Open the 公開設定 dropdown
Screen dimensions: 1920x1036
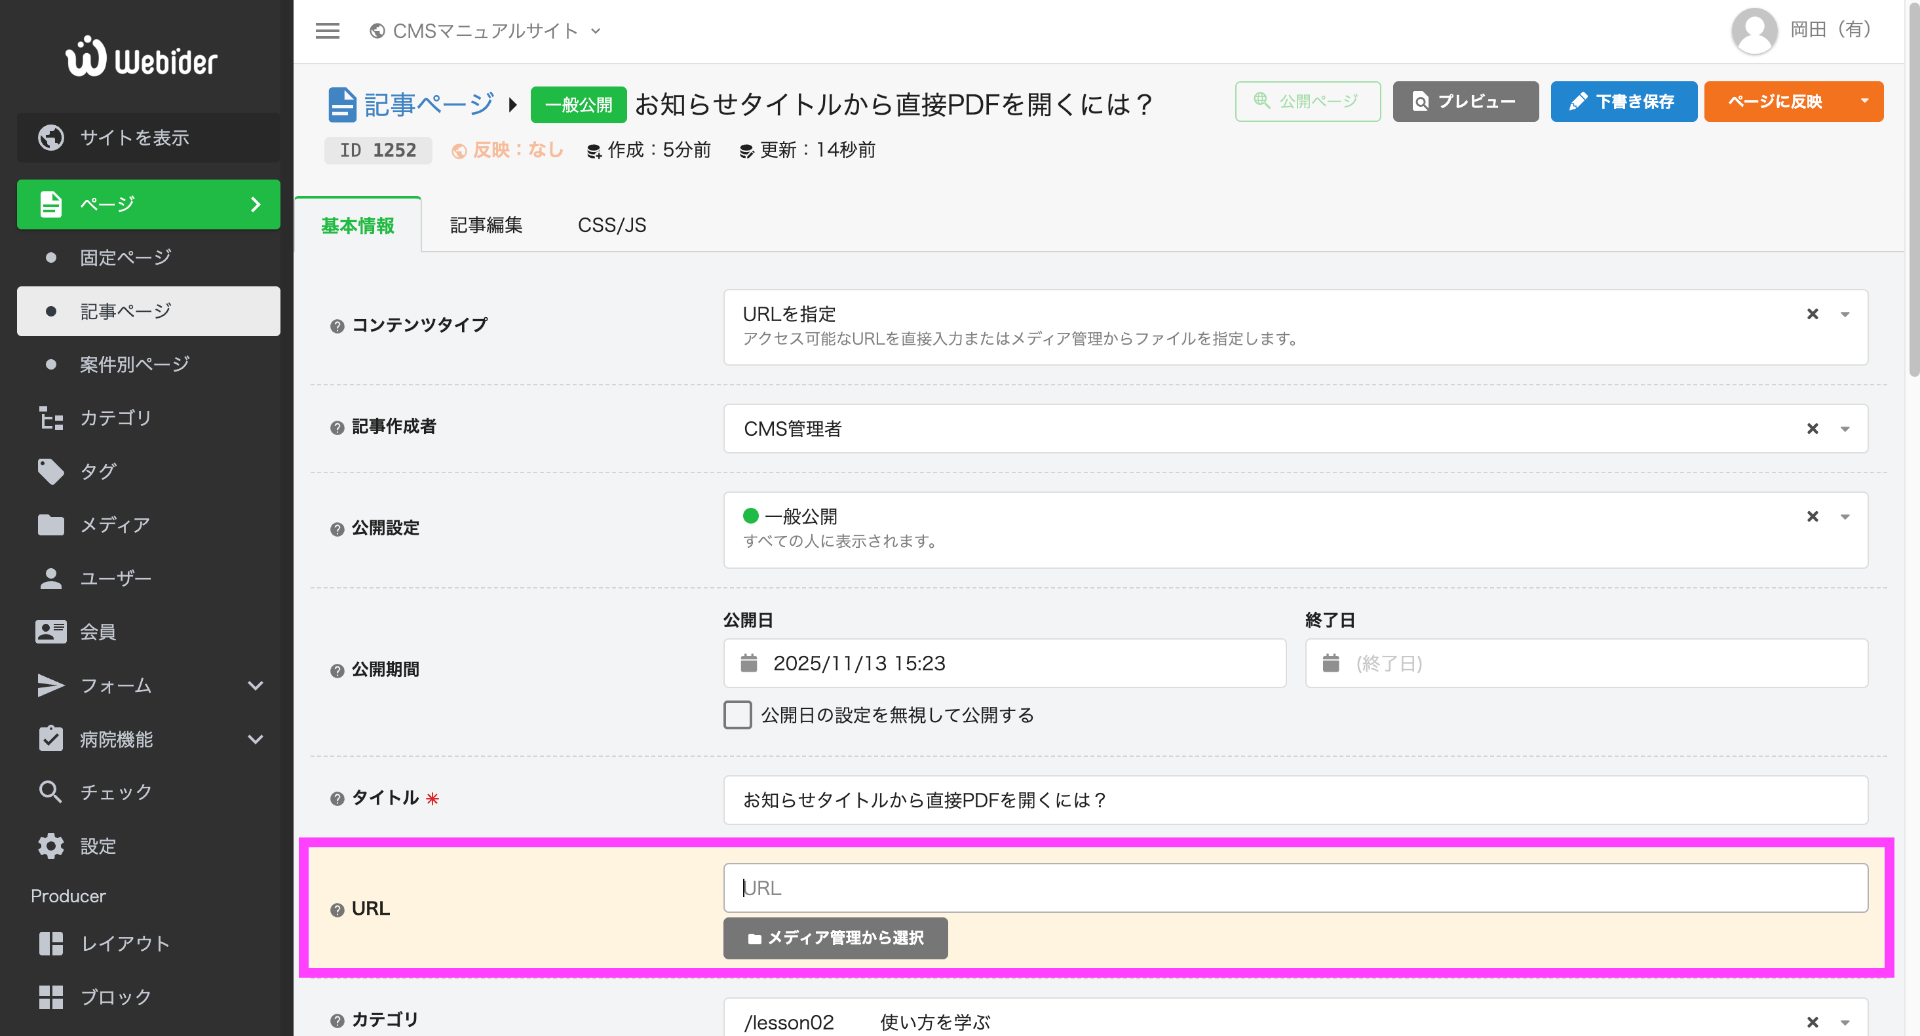1845,517
